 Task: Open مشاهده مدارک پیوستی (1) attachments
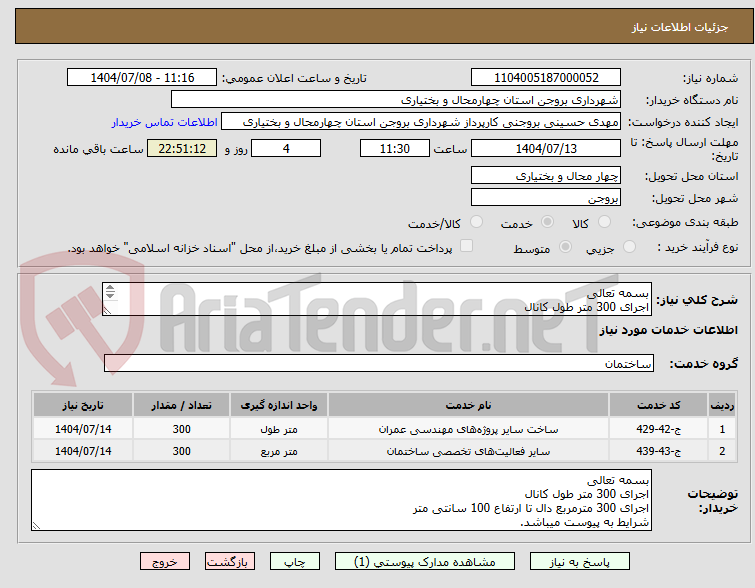click(425, 562)
